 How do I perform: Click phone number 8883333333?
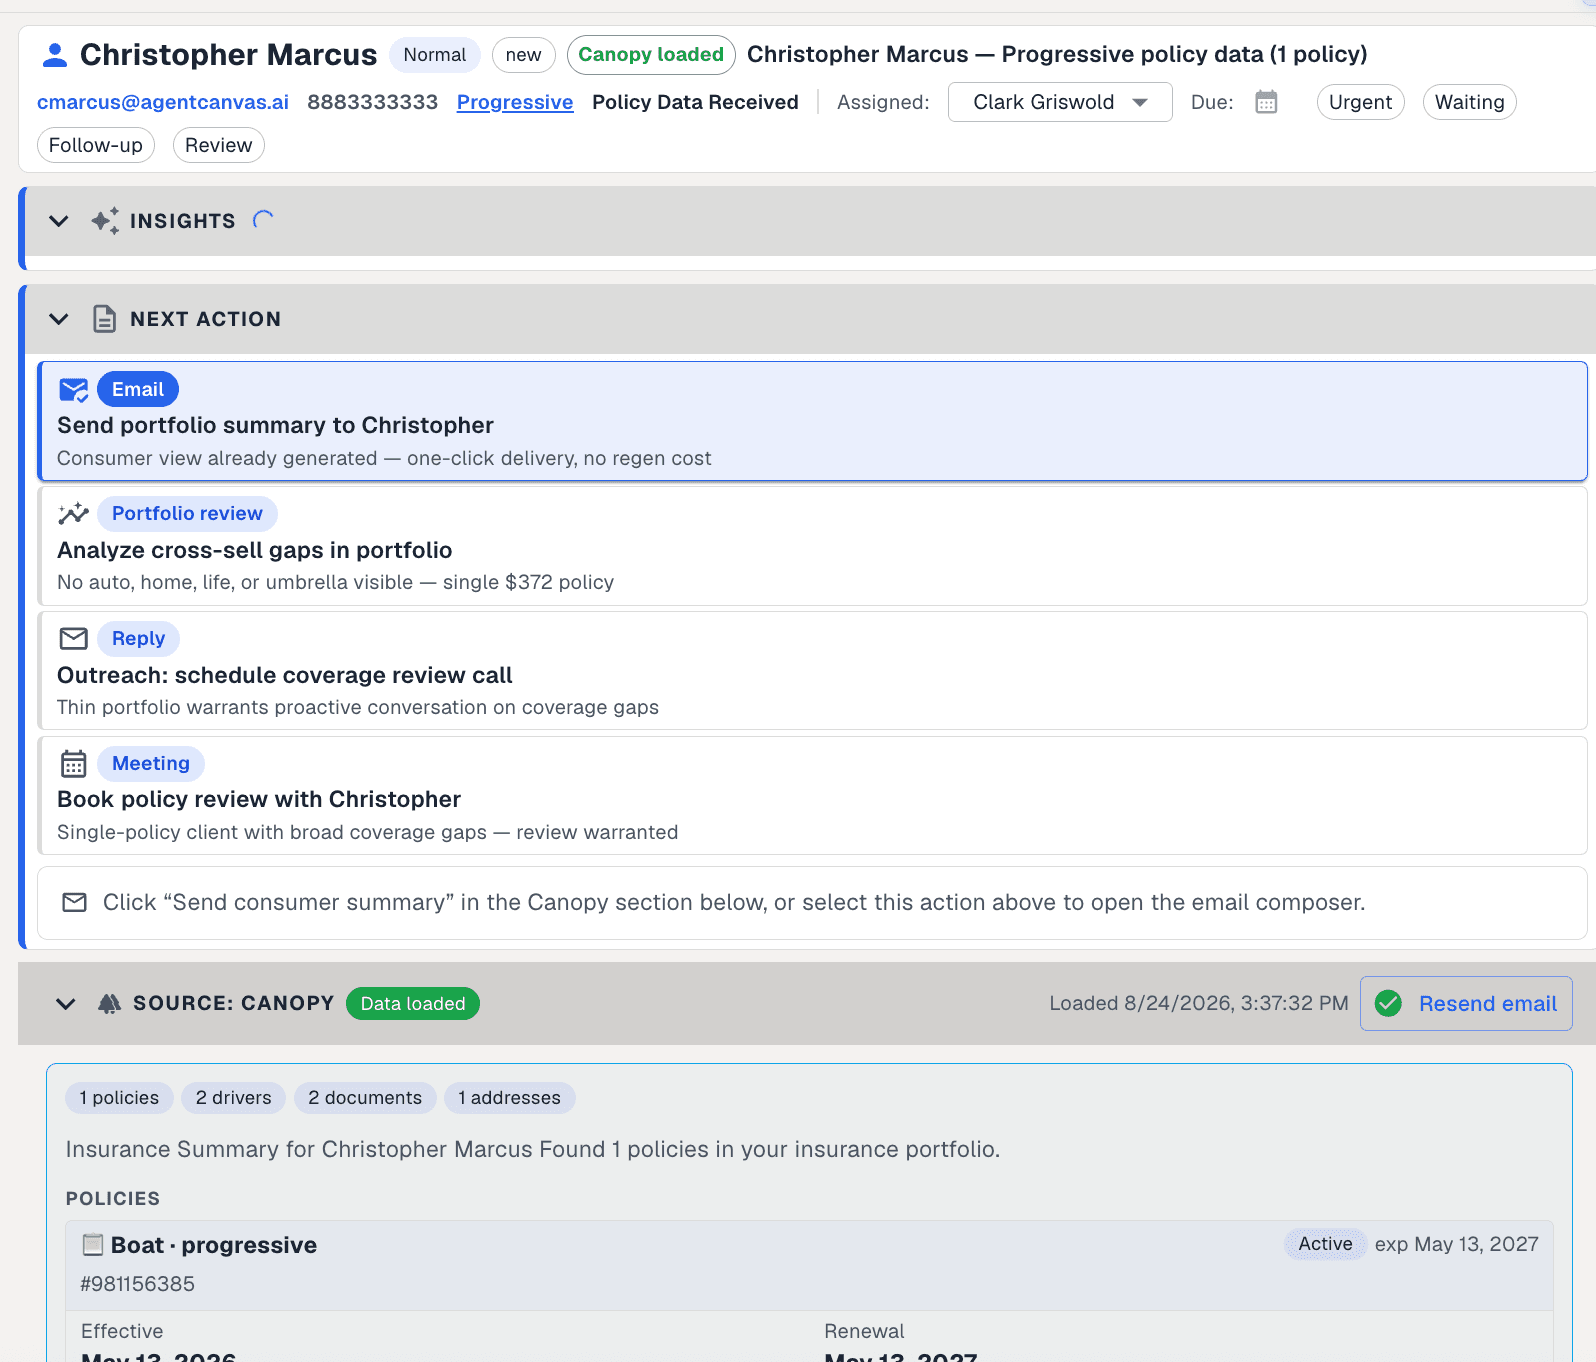coord(372,102)
